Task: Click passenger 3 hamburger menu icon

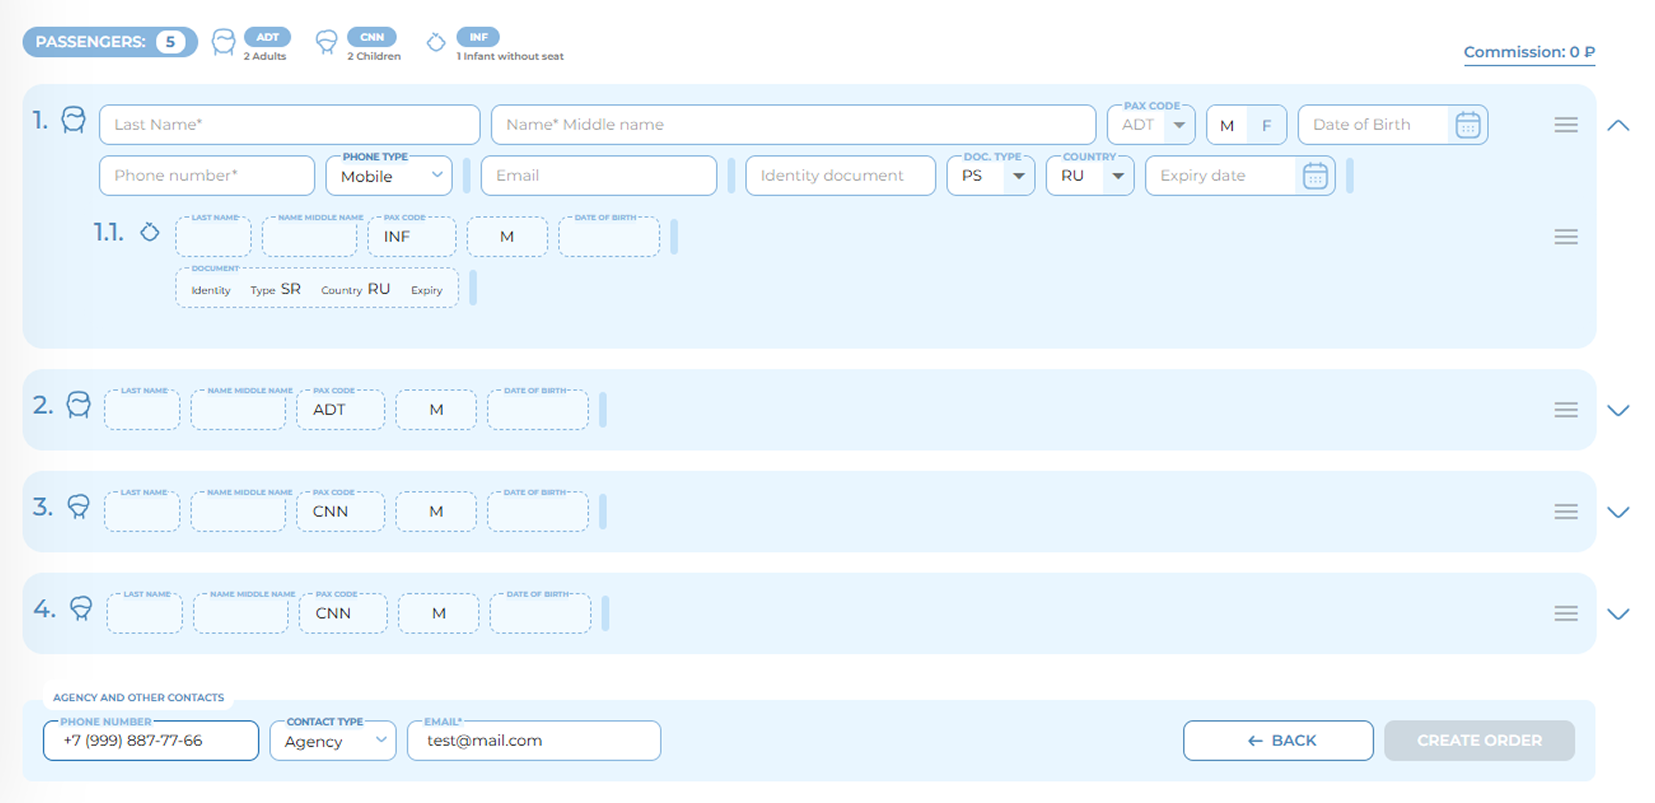Action: coord(1565,512)
